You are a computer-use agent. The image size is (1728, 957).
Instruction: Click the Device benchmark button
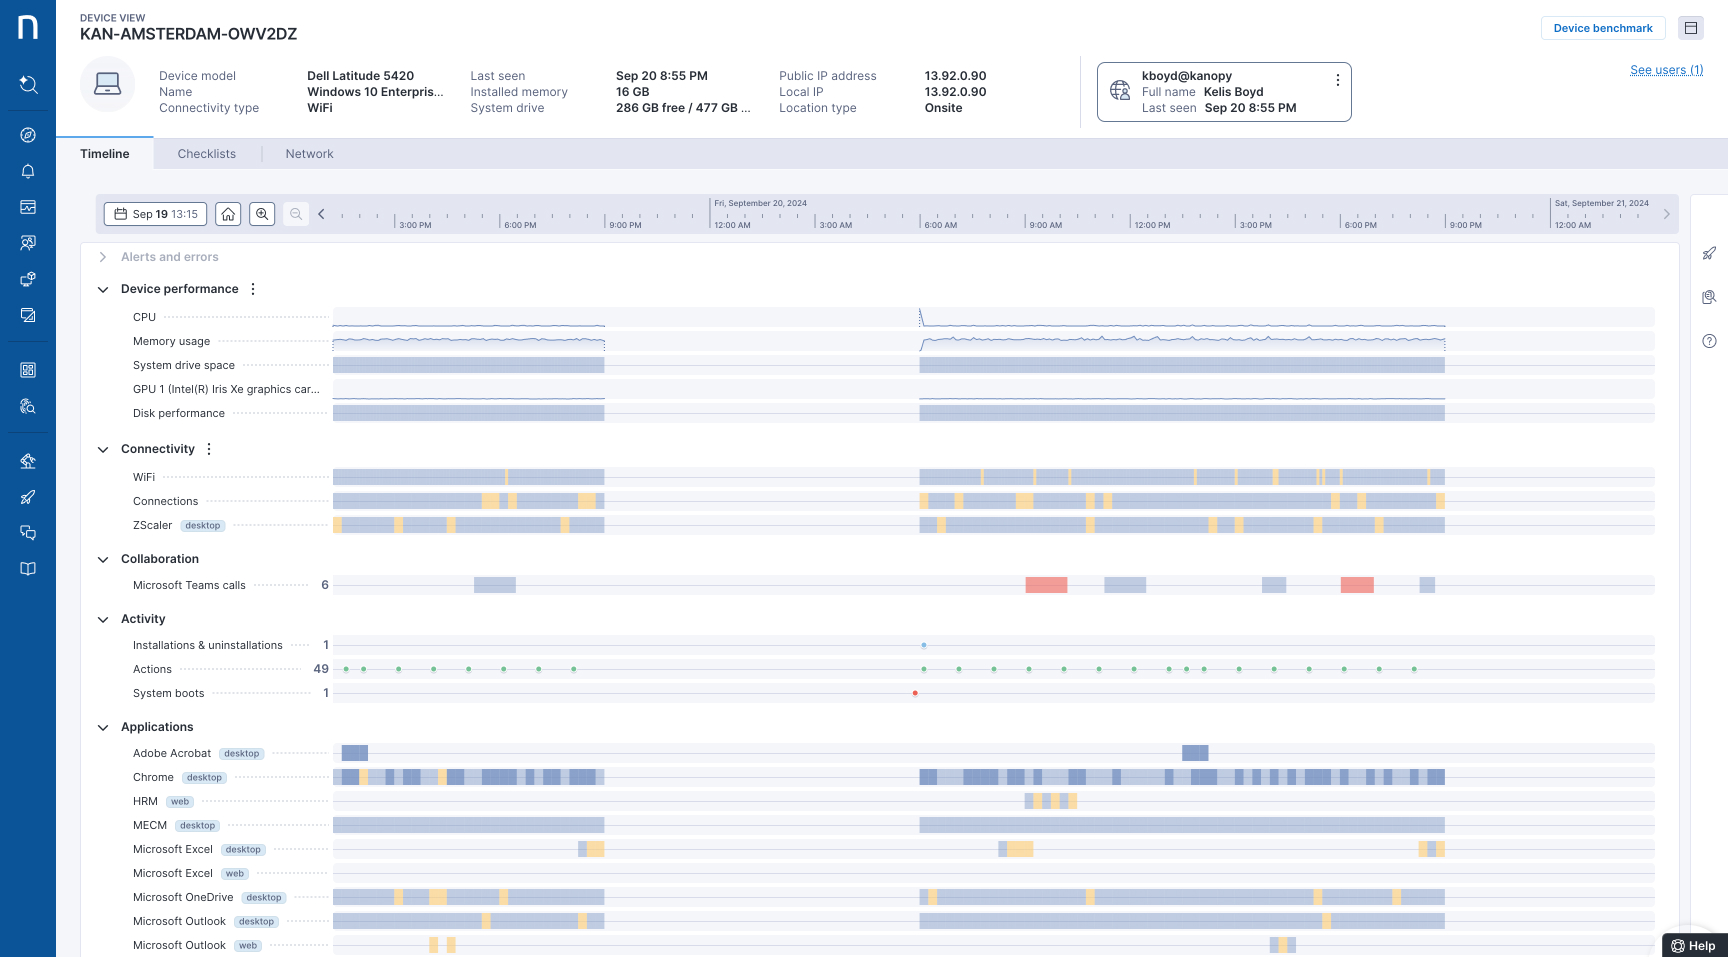coord(1602,28)
